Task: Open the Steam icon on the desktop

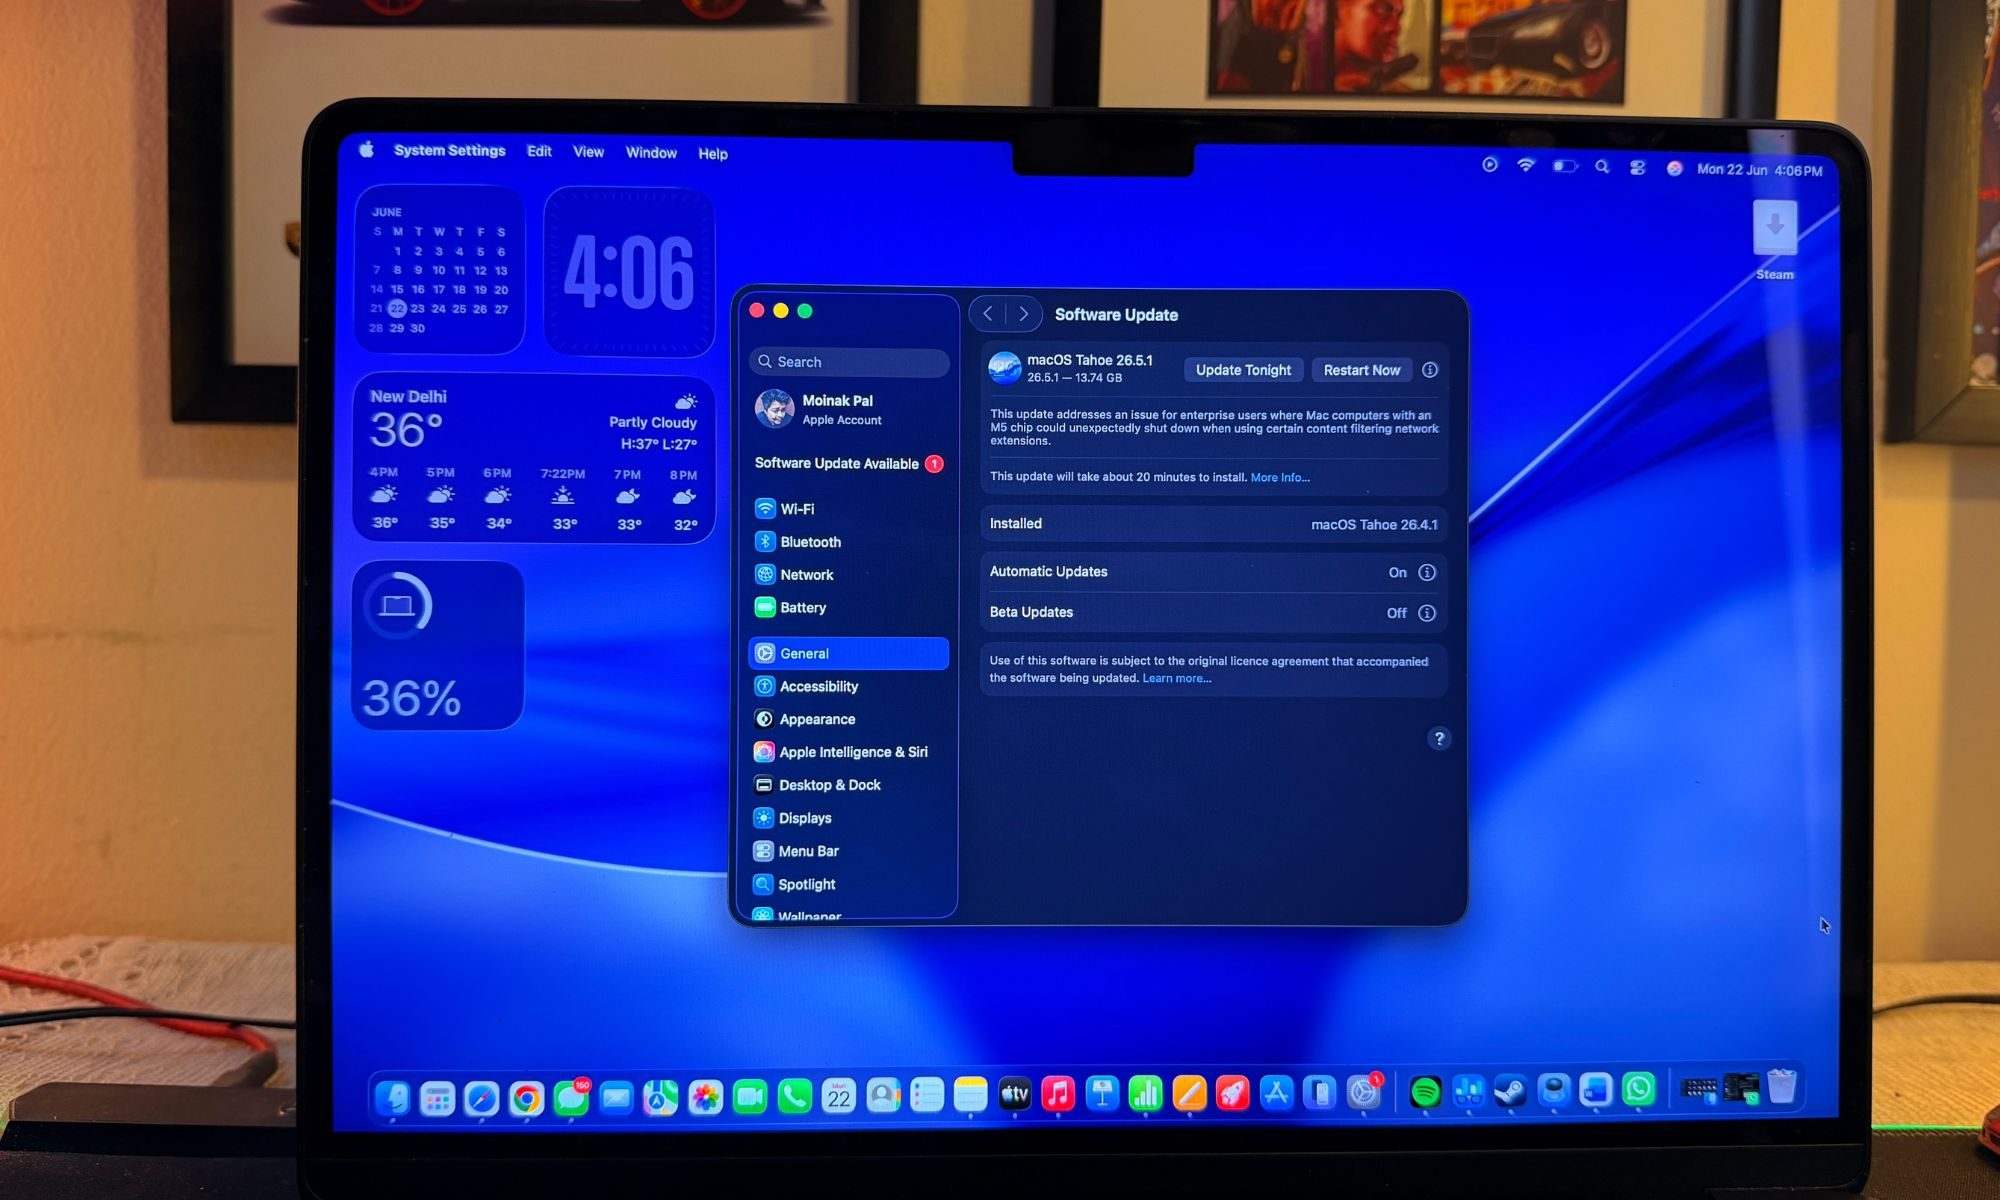Action: [1775, 240]
